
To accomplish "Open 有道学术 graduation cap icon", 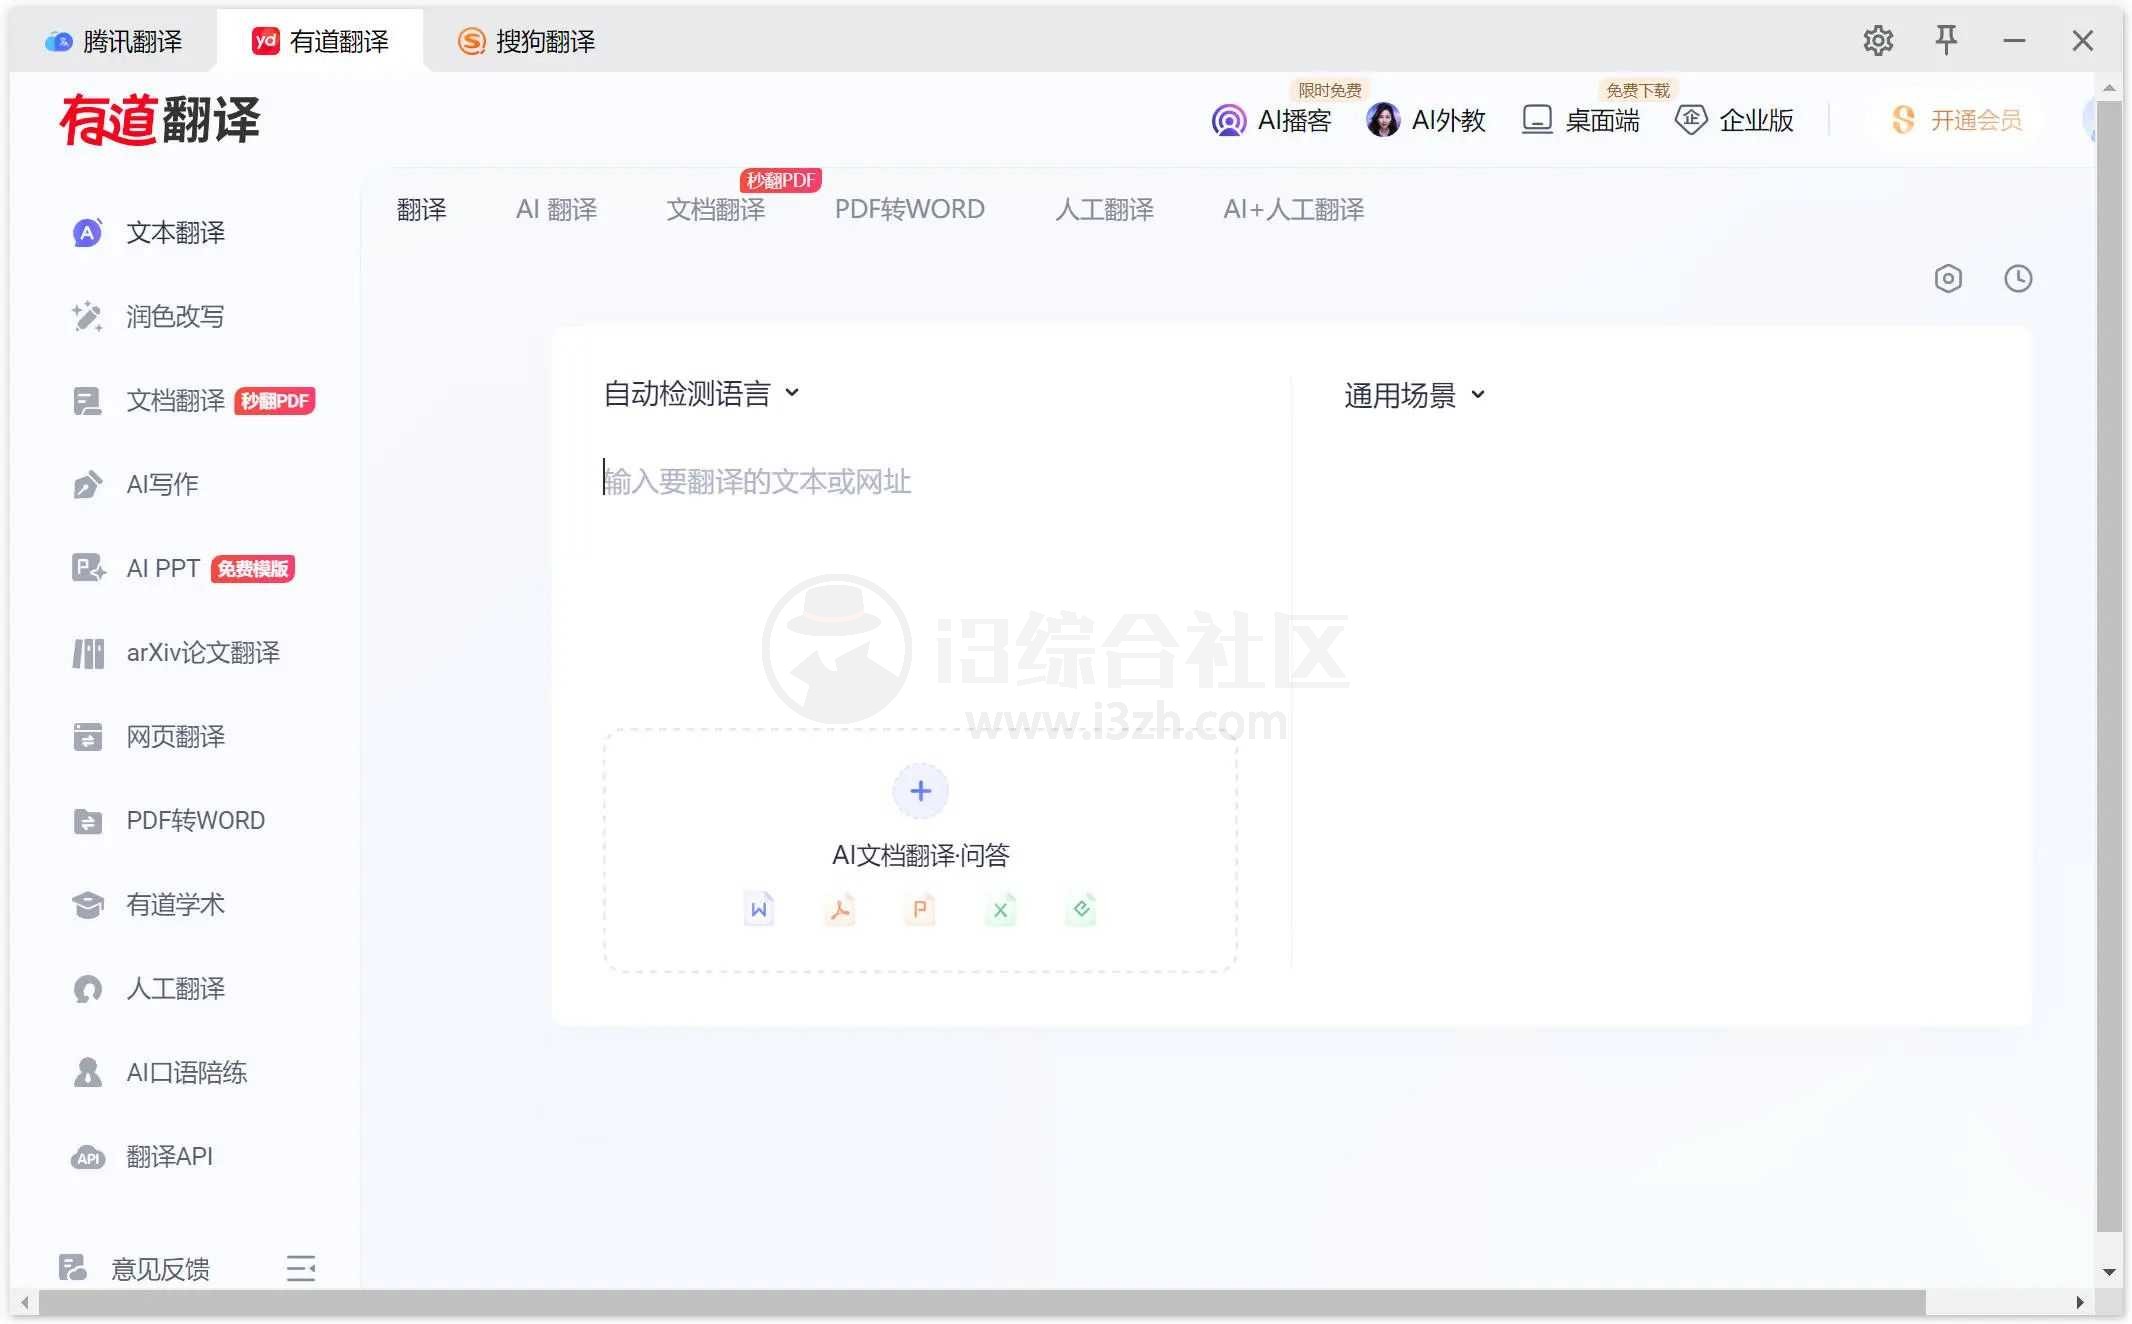I will coord(88,905).
